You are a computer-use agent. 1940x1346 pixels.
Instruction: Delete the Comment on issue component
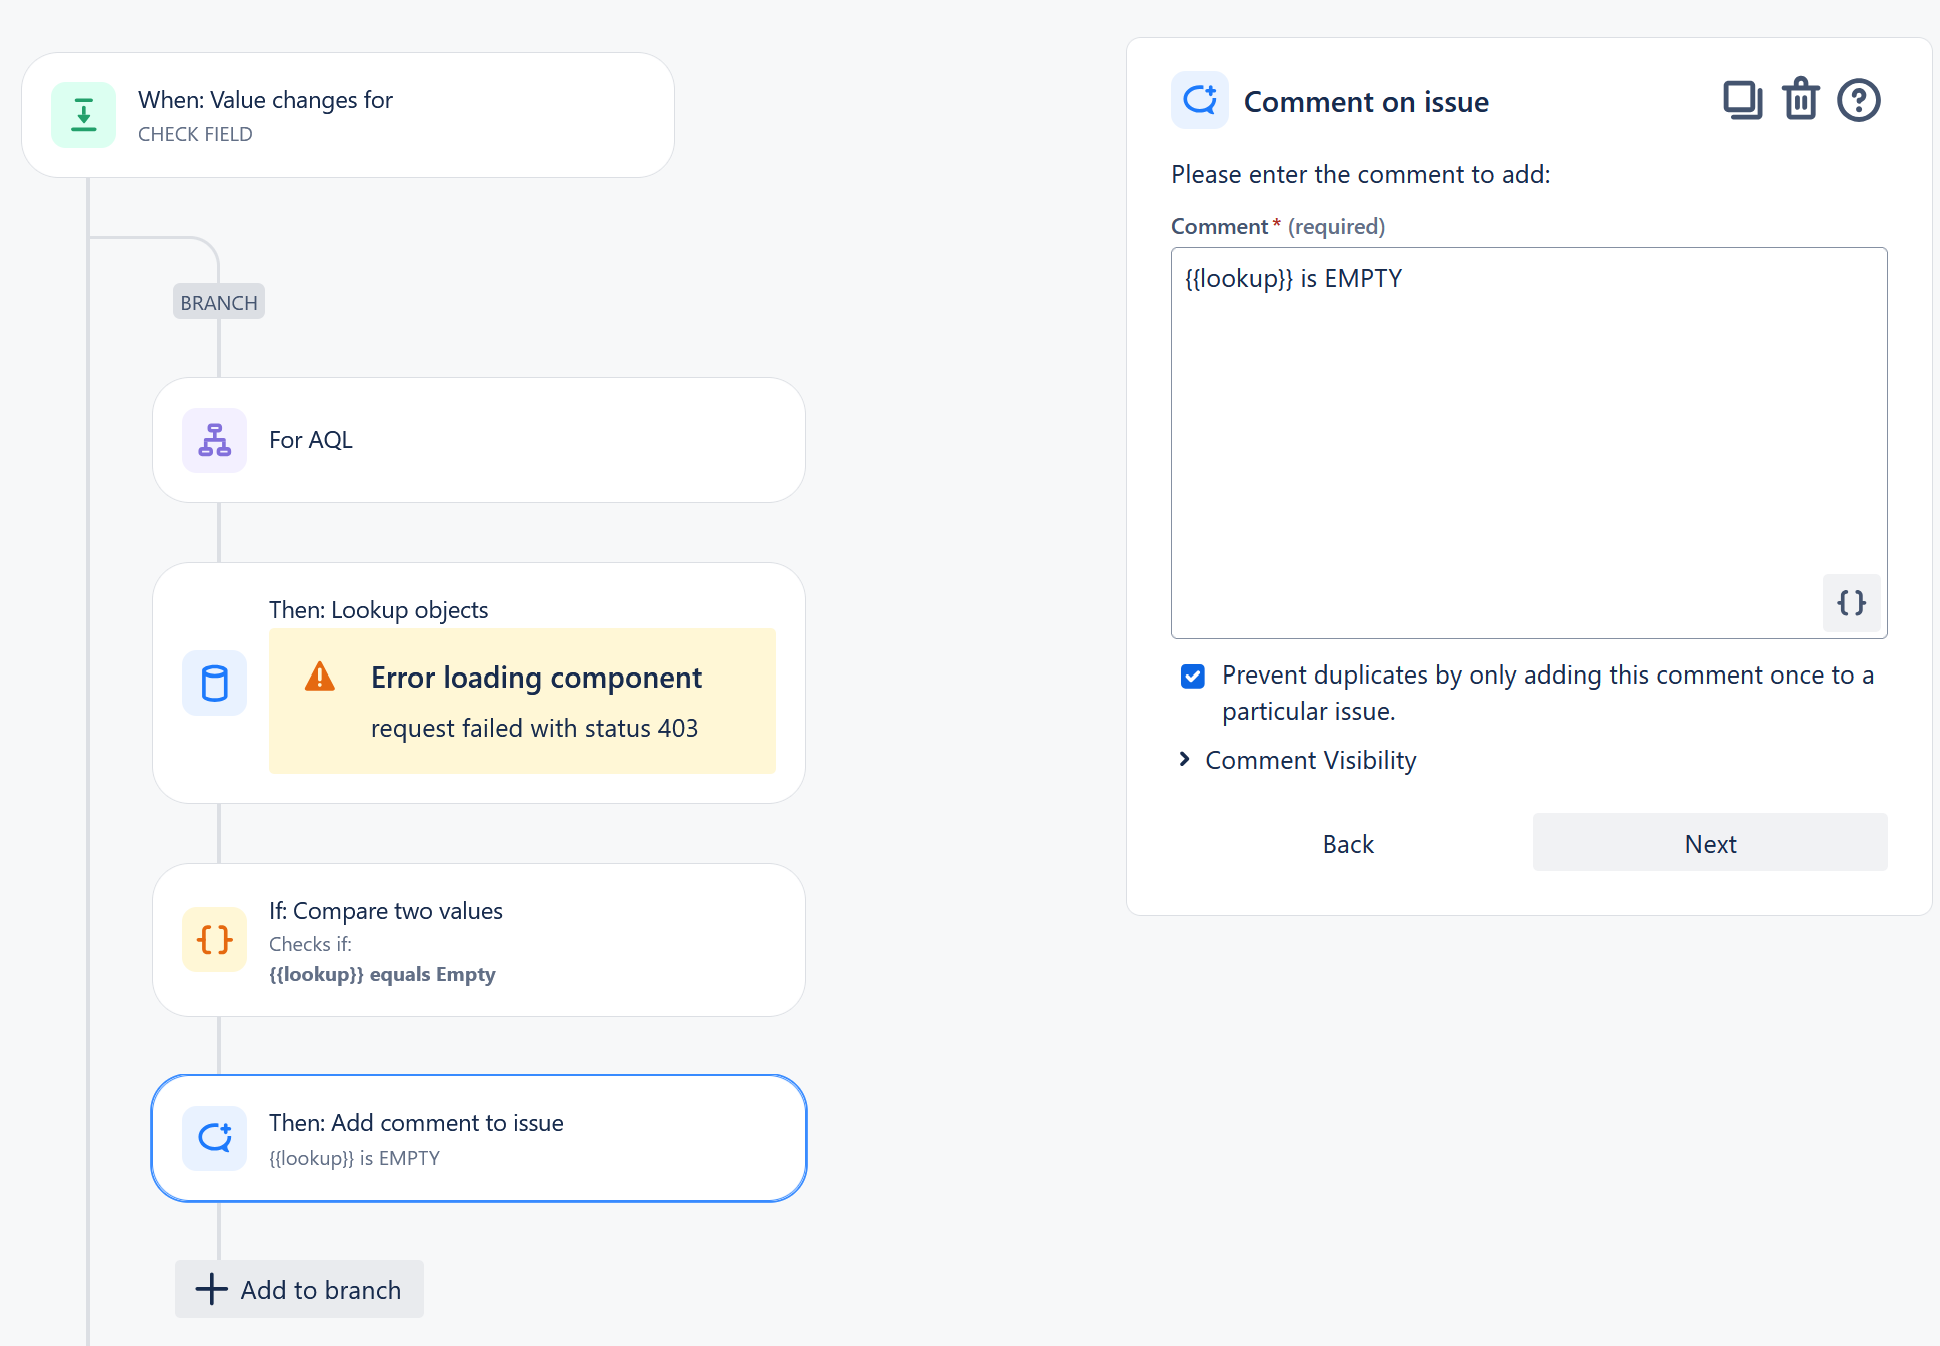[x=1800, y=100]
